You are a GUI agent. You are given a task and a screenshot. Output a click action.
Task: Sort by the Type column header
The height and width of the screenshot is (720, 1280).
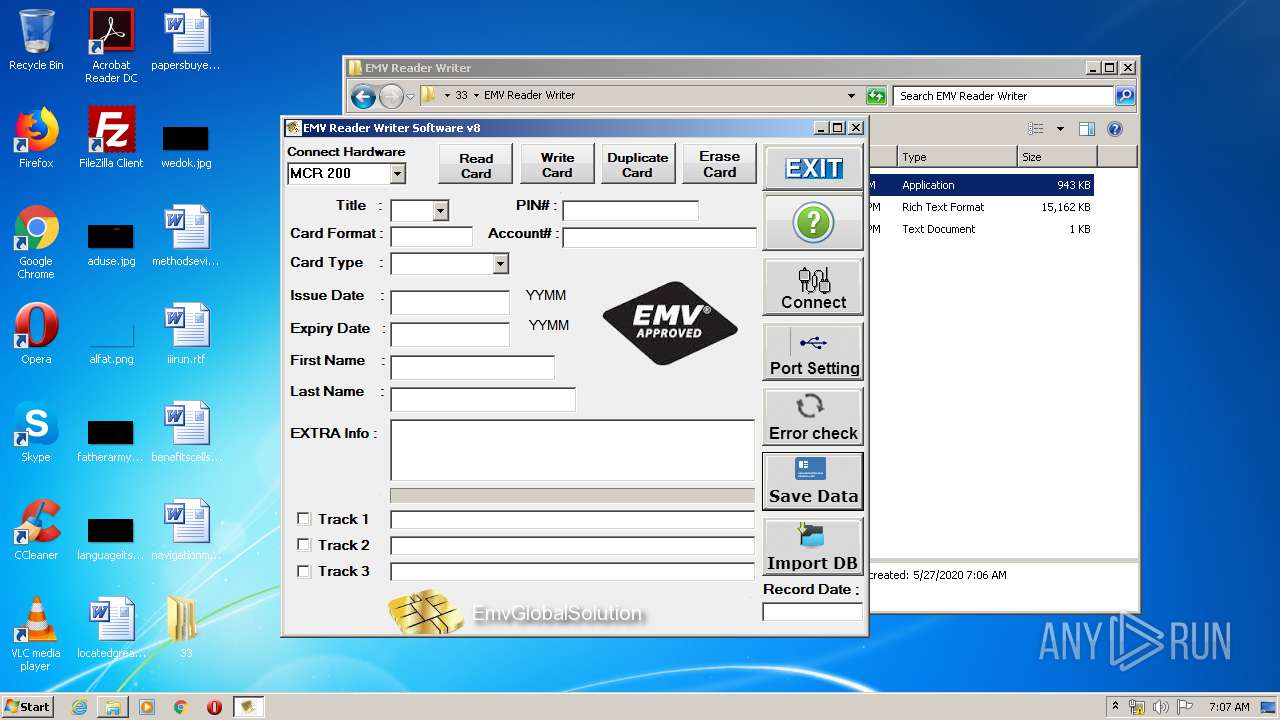coord(957,157)
